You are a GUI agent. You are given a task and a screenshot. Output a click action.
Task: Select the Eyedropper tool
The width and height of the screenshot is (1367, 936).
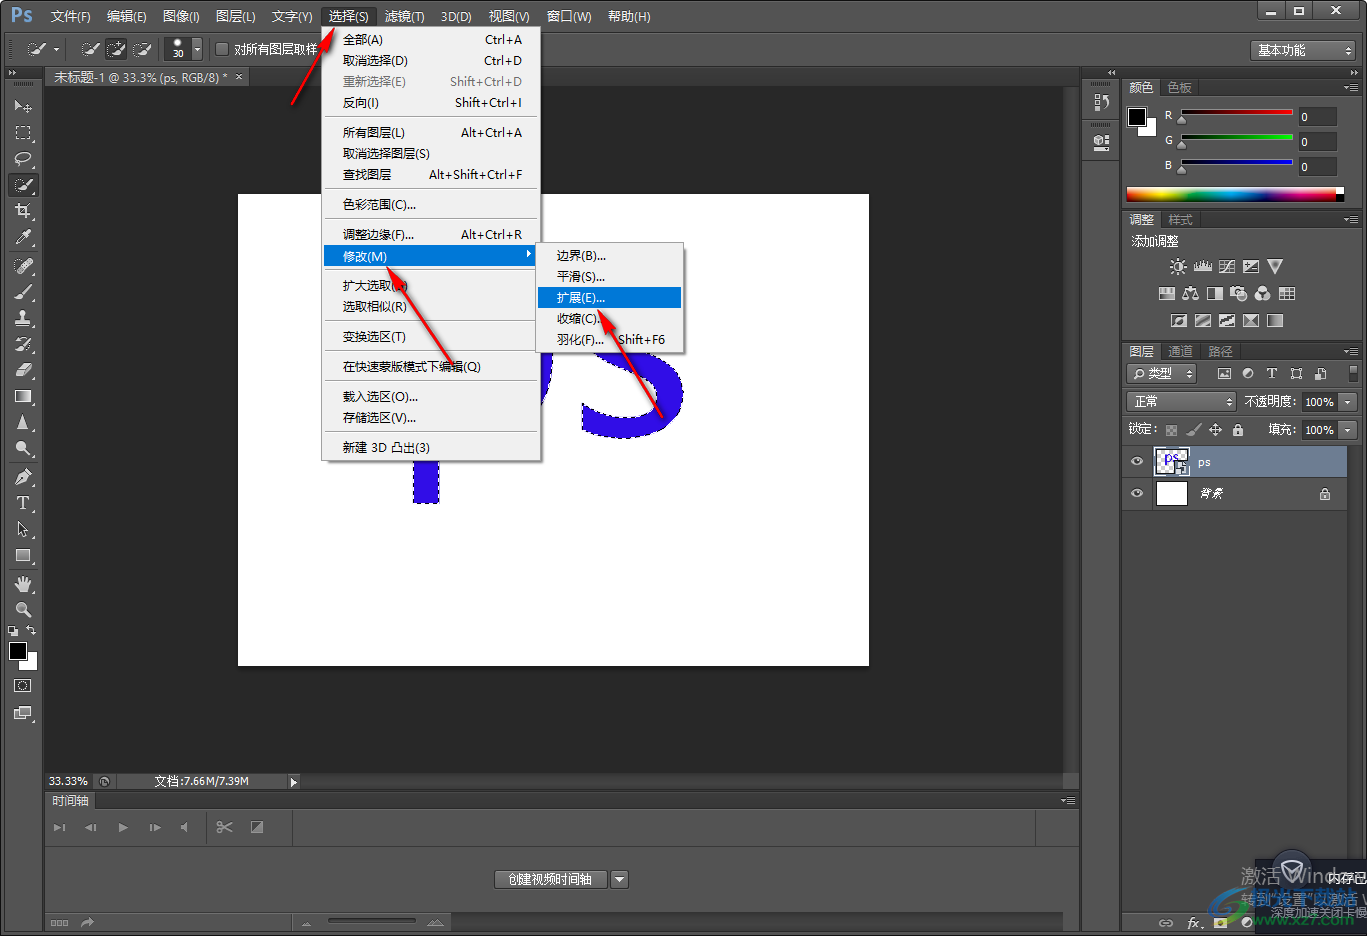tap(23, 237)
